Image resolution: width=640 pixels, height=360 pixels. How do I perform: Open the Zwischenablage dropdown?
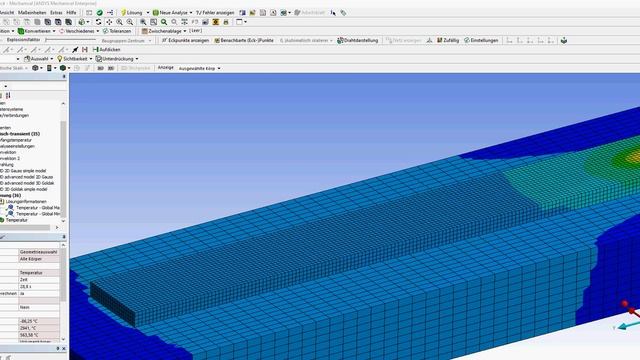pyautogui.click(x=164, y=31)
